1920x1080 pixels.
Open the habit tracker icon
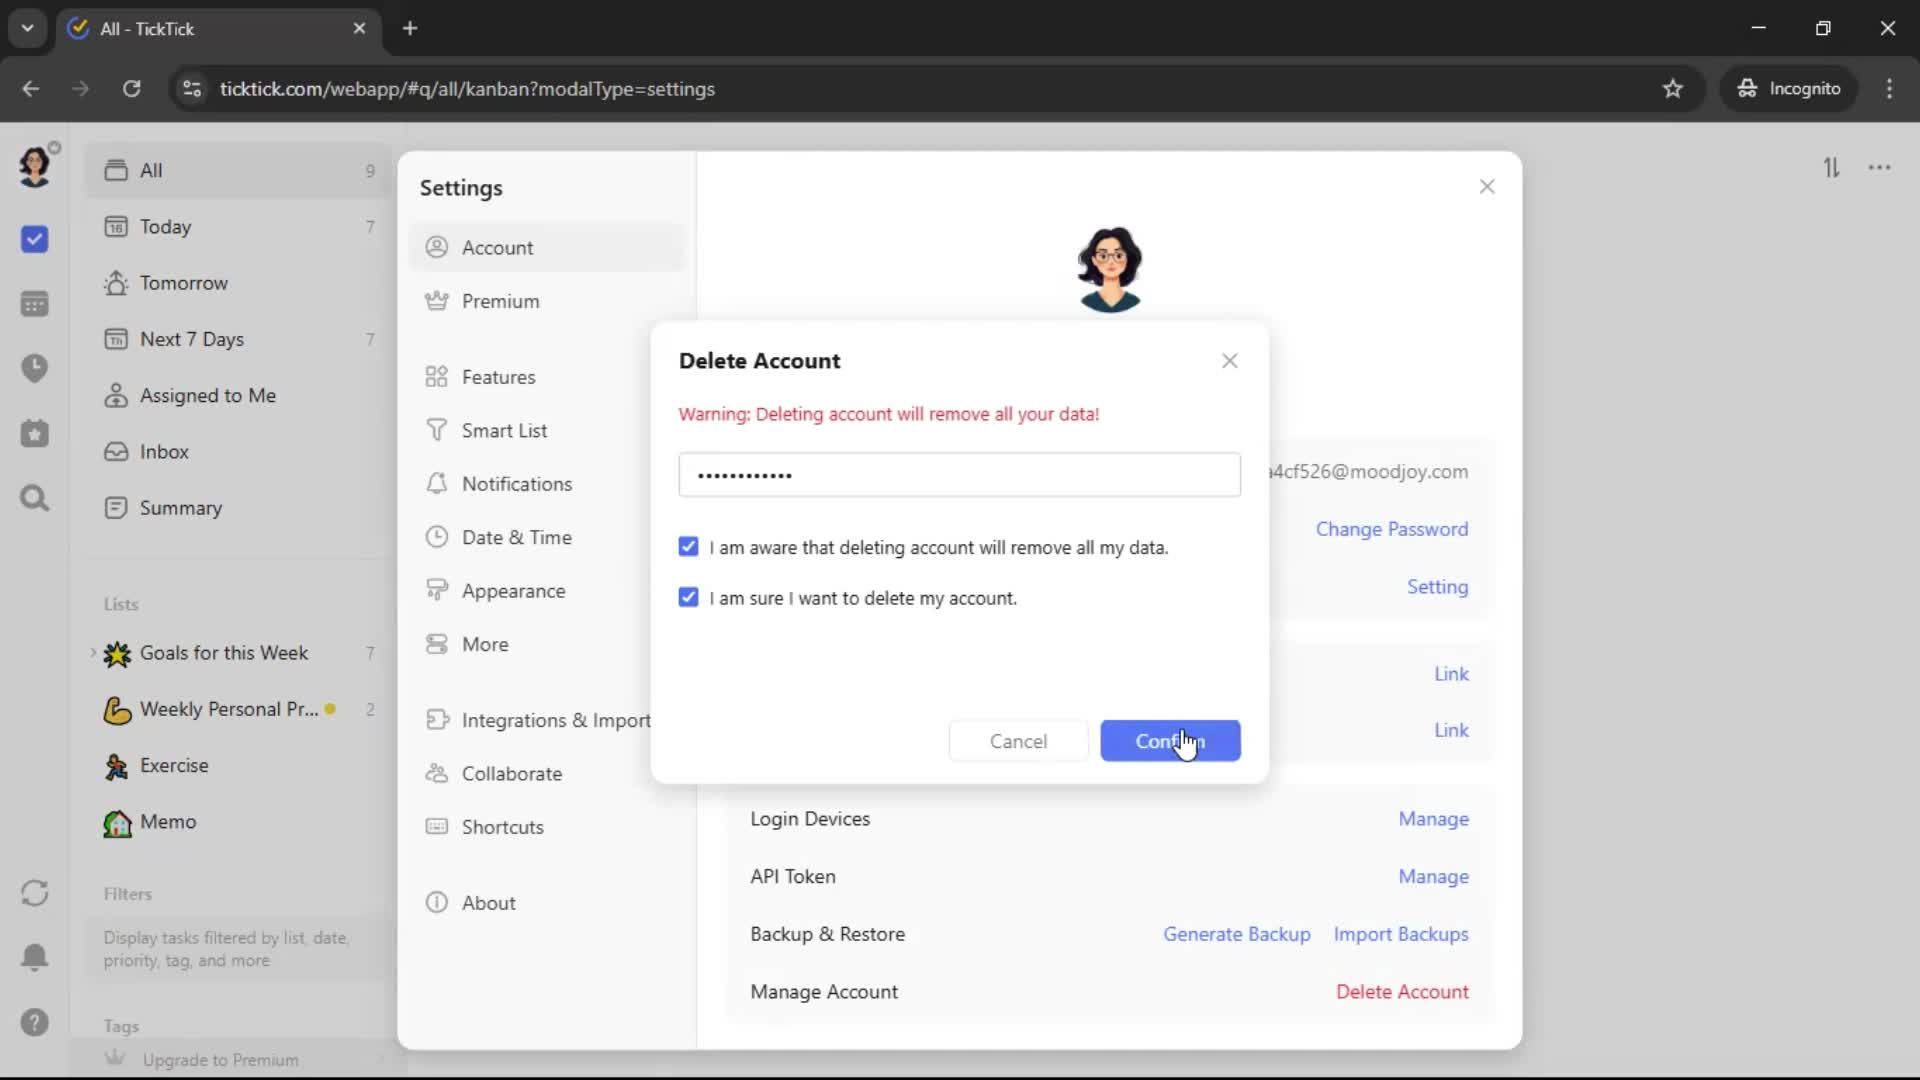[34, 433]
